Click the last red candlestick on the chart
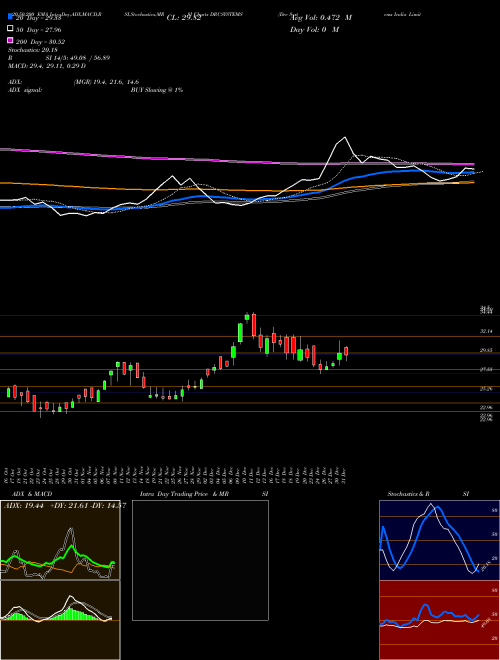The width and height of the screenshot is (500, 660). [346, 351]
